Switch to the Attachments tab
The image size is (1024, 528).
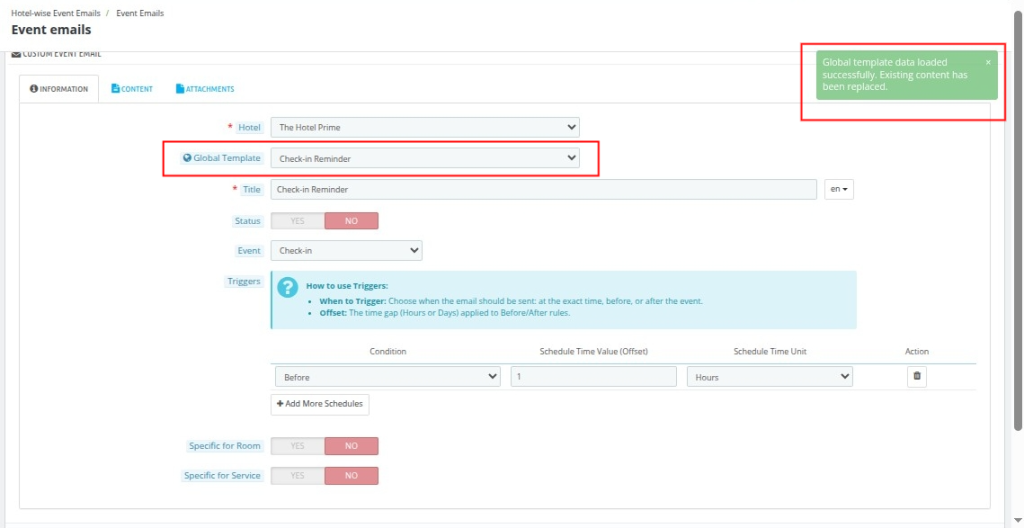point(205,89)
